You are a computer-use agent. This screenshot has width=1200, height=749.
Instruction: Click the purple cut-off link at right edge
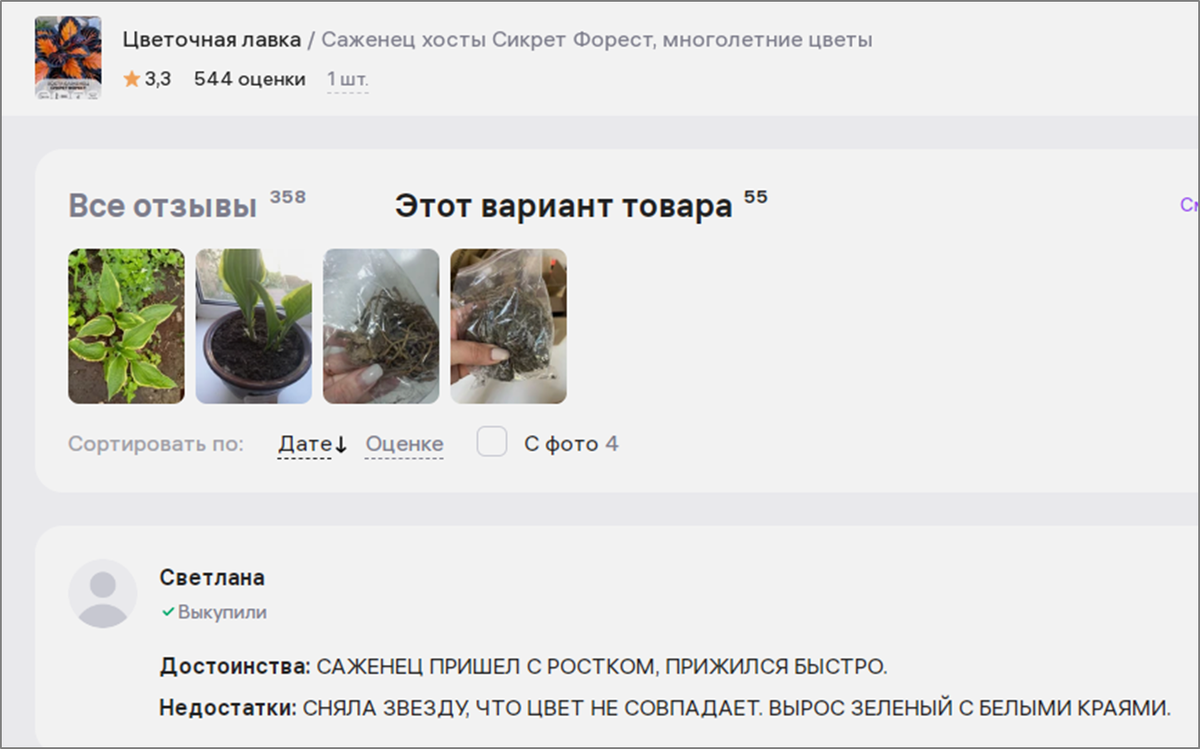1189,205
